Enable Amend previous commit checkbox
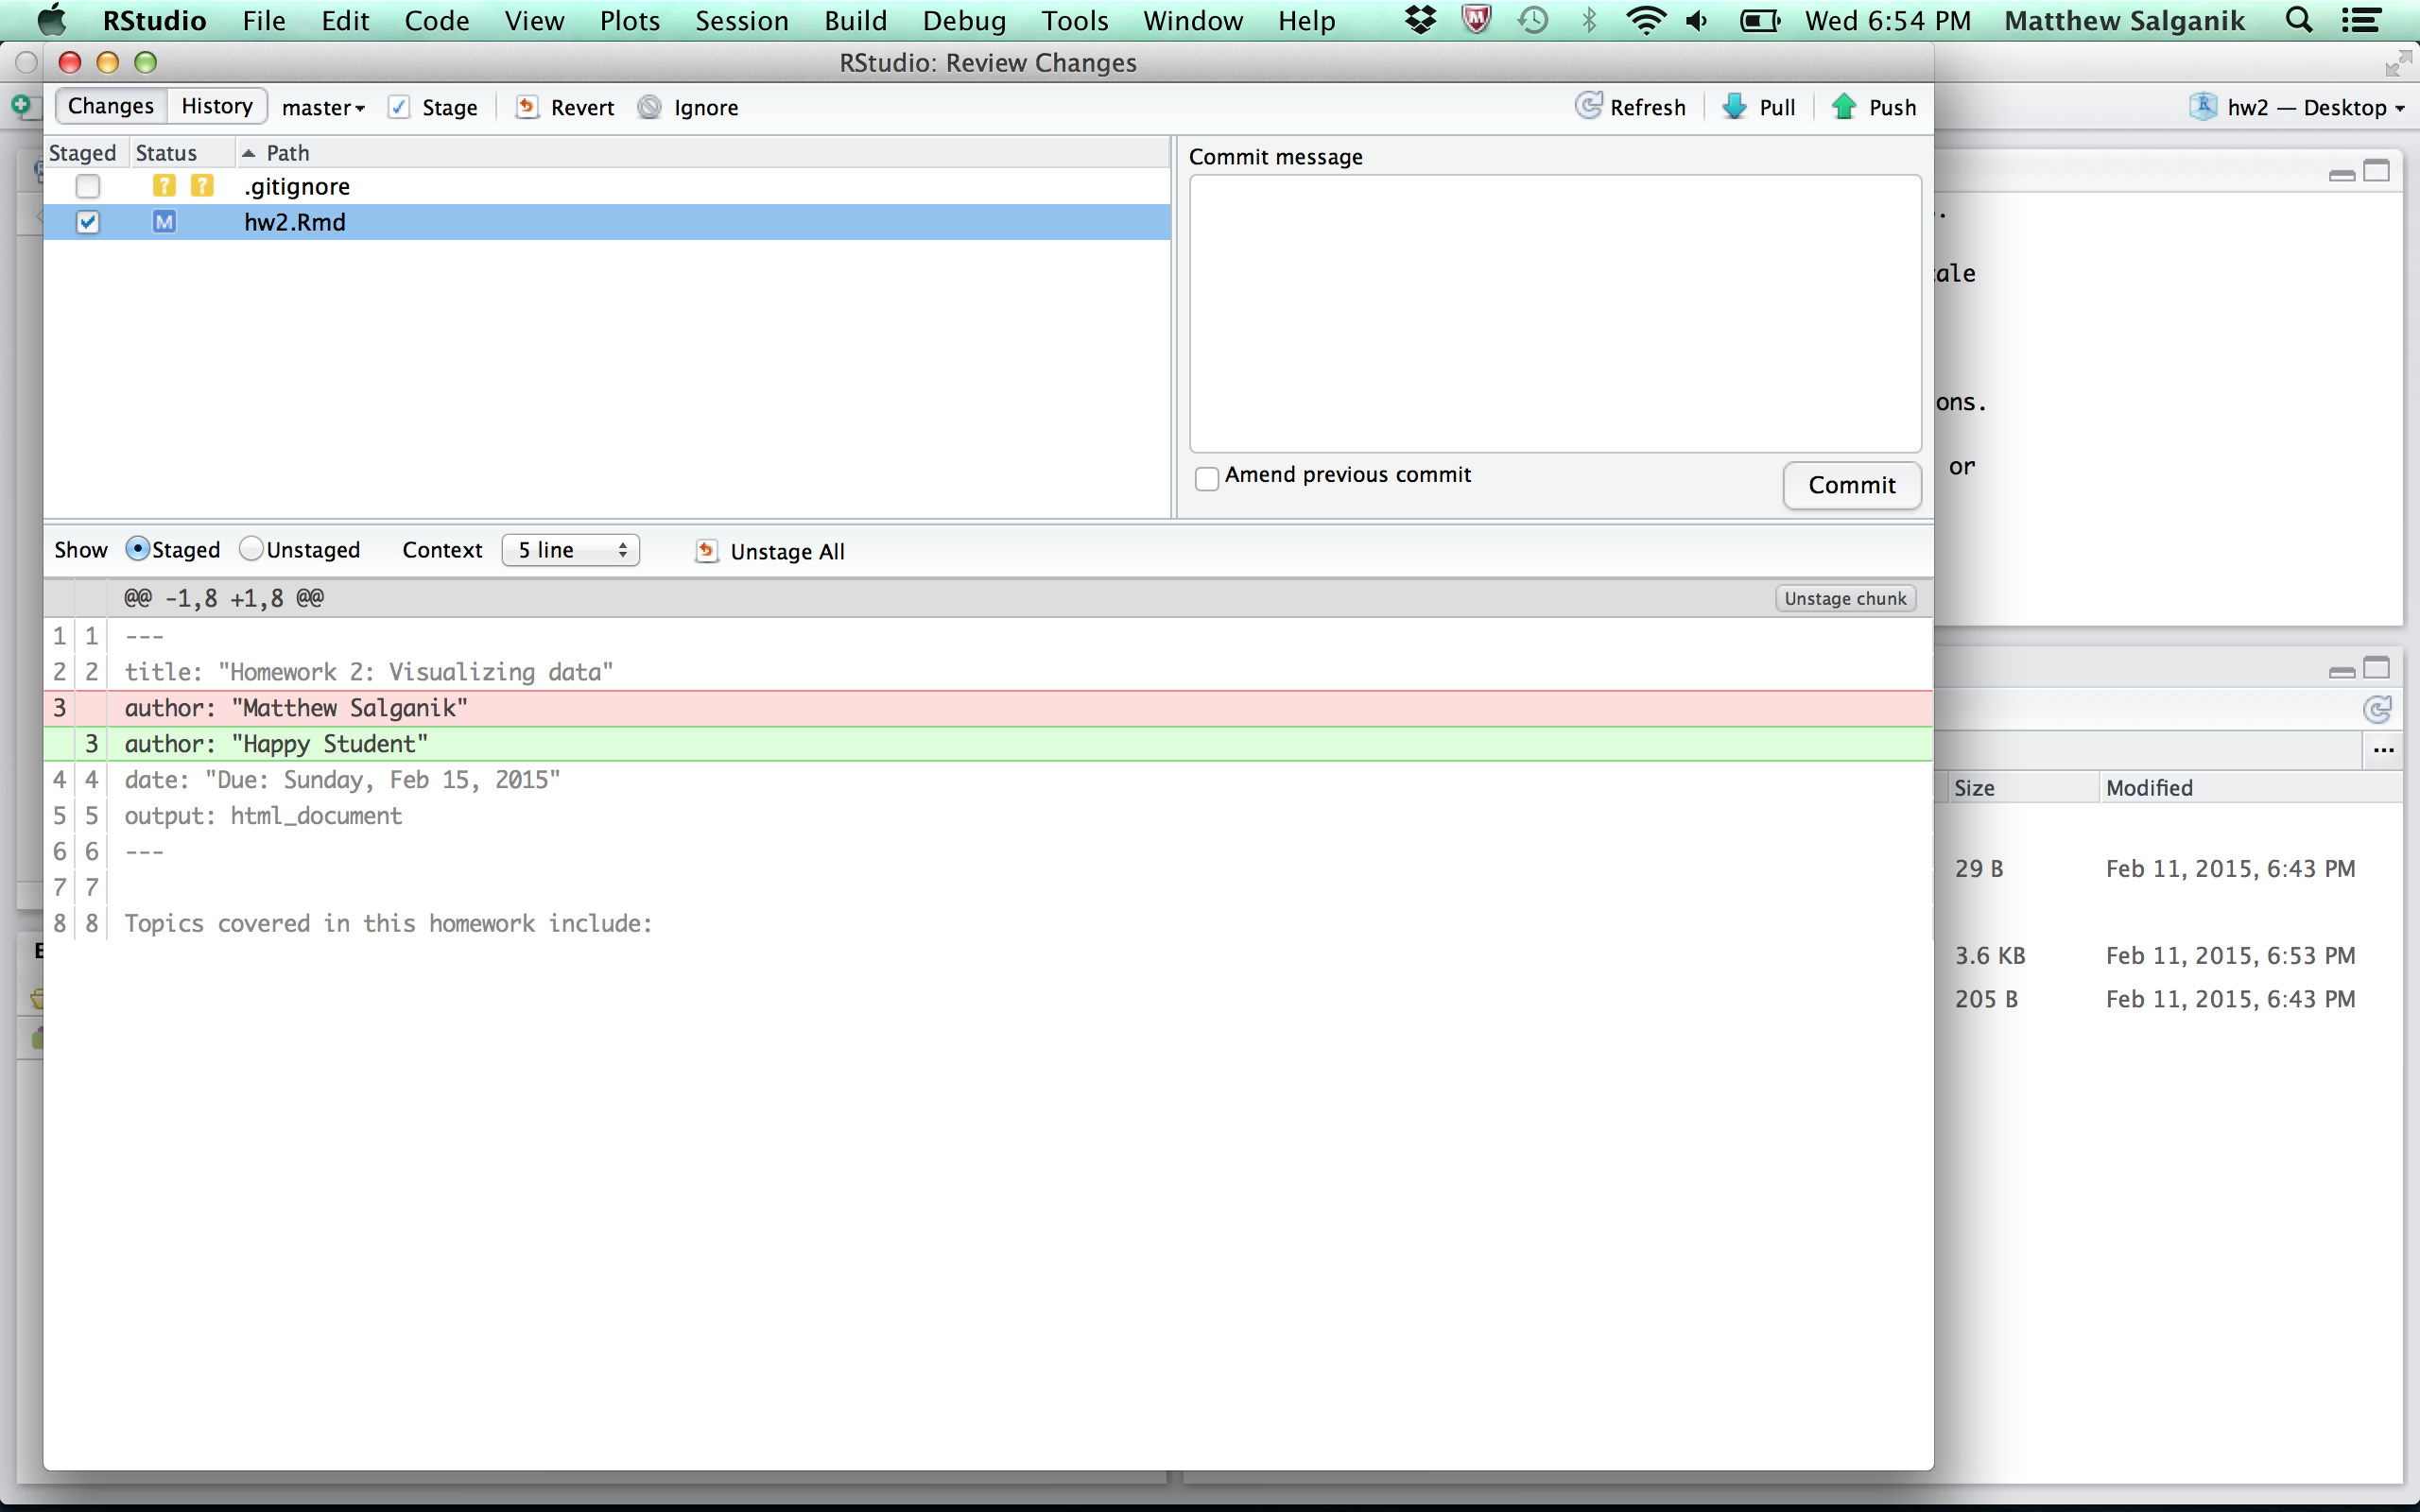 (1207, 478)
